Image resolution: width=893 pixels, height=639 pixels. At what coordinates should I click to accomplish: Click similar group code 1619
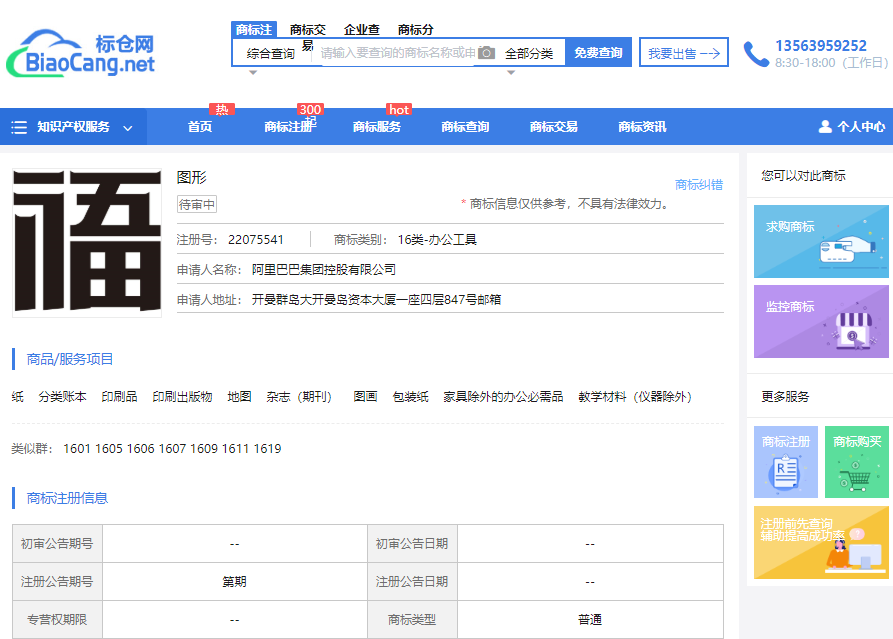coord(267,449)
